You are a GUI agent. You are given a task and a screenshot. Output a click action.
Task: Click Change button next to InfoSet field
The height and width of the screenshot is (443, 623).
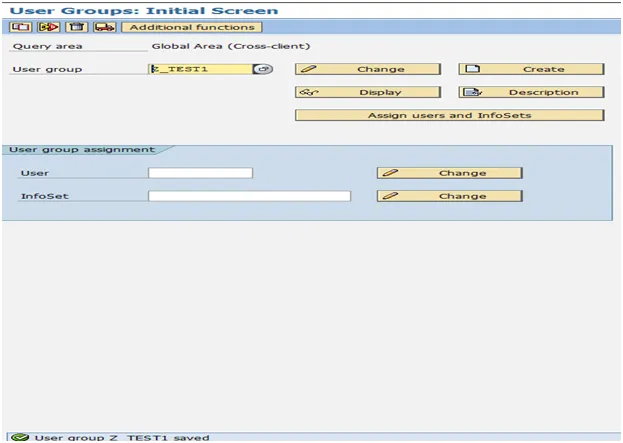[449, 196]
